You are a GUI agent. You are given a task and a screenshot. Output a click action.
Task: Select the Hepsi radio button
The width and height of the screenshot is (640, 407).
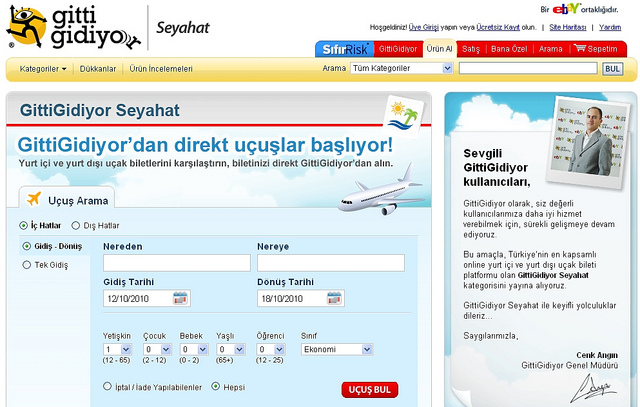pyautogui.click(x=216, y=386)
